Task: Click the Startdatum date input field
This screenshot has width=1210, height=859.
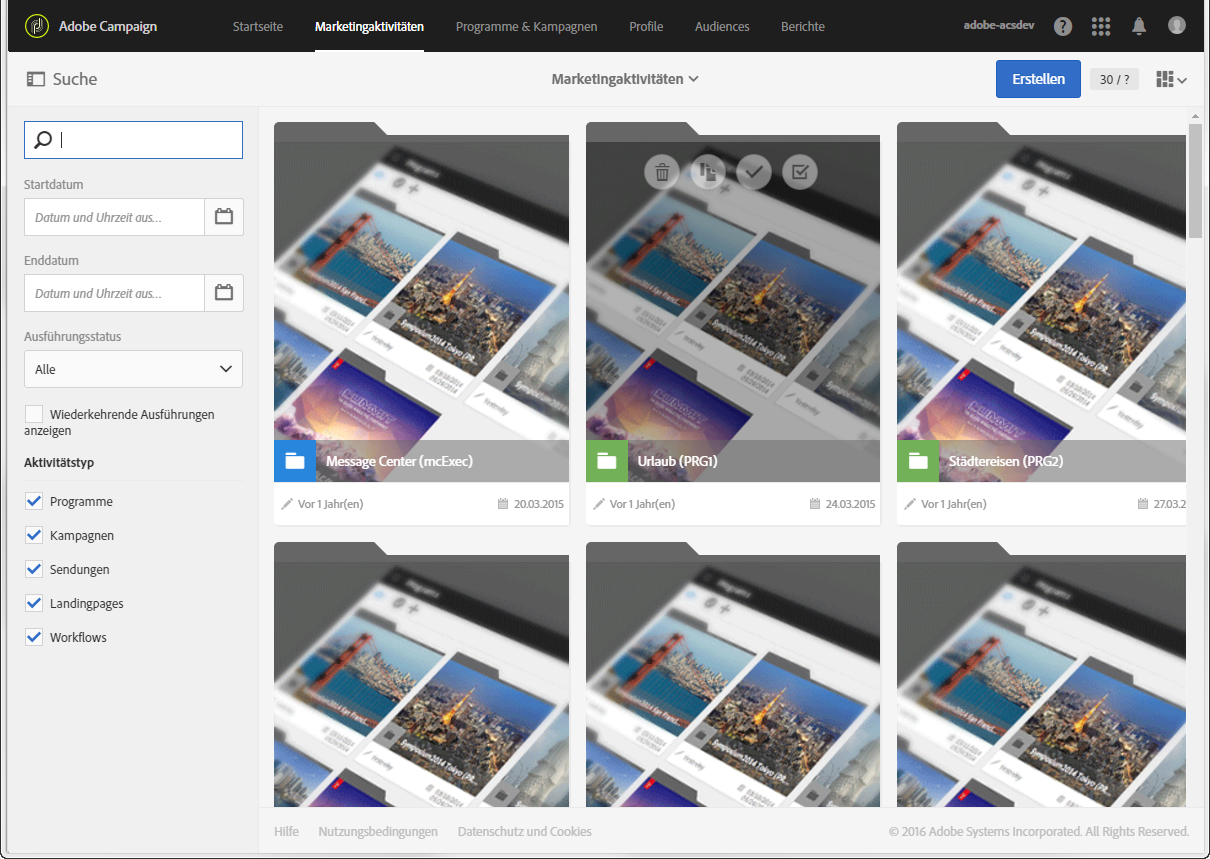Action: point(114,216)
